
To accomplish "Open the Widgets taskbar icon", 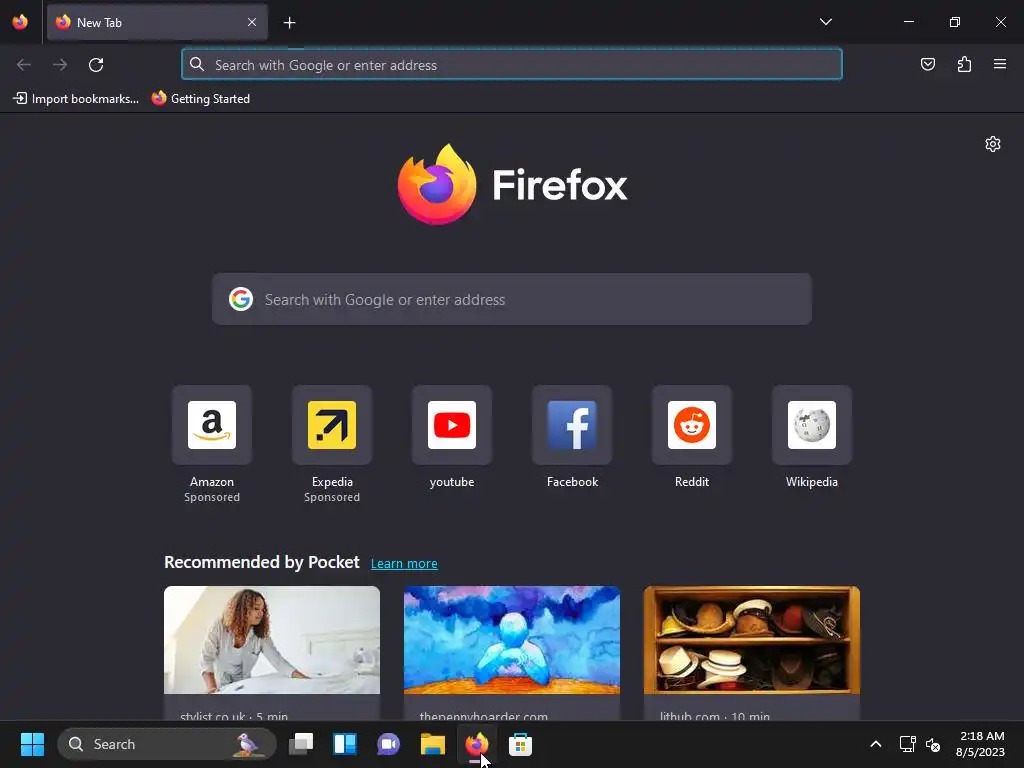I will point(345,744).
